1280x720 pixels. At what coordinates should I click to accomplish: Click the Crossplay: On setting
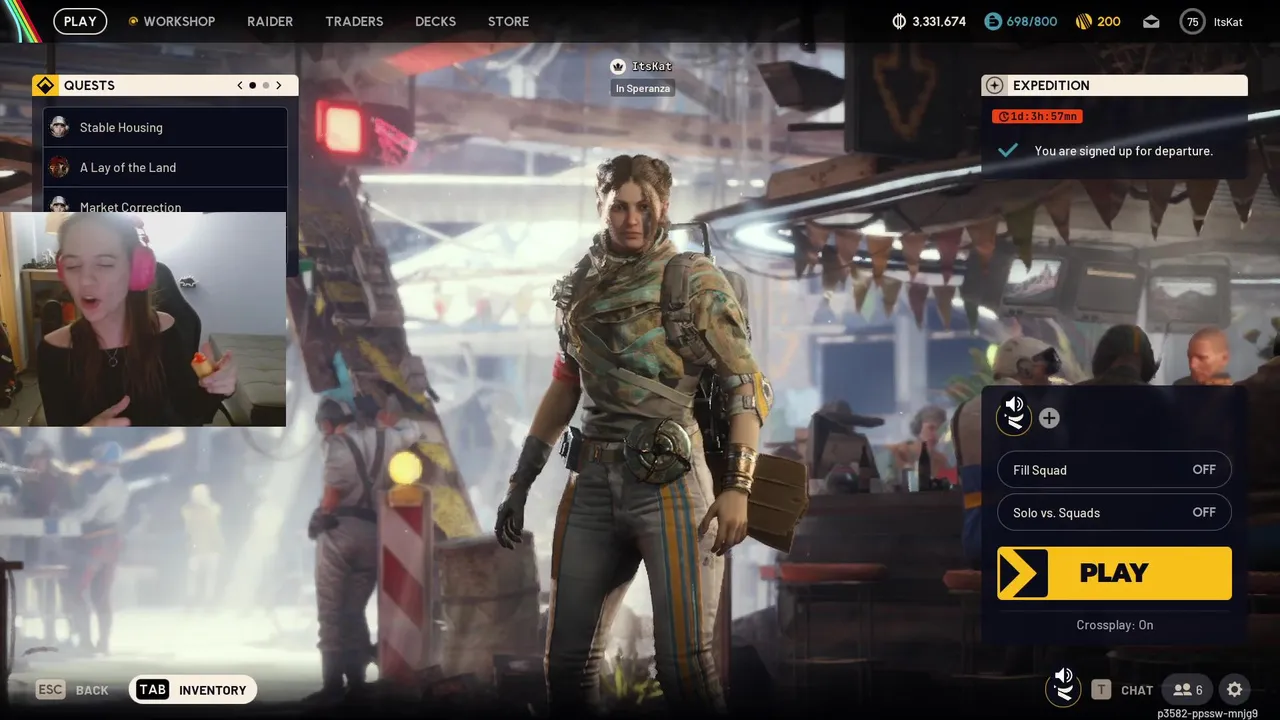(x=1114, y=625)
